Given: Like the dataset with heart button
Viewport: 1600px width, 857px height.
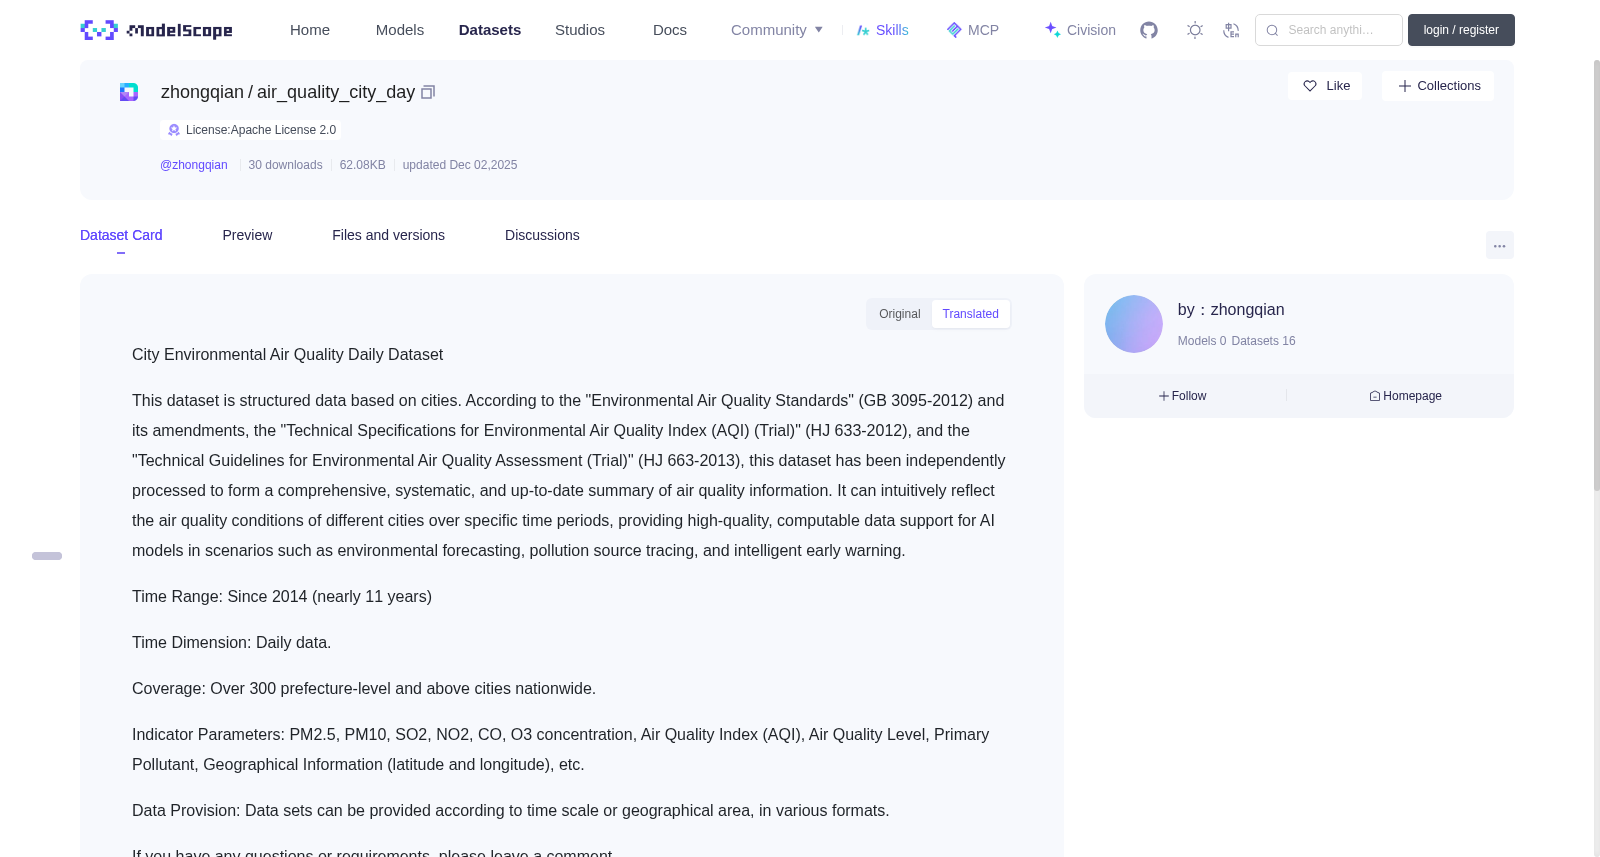Looking at the screenshot, I should 1325,86.
